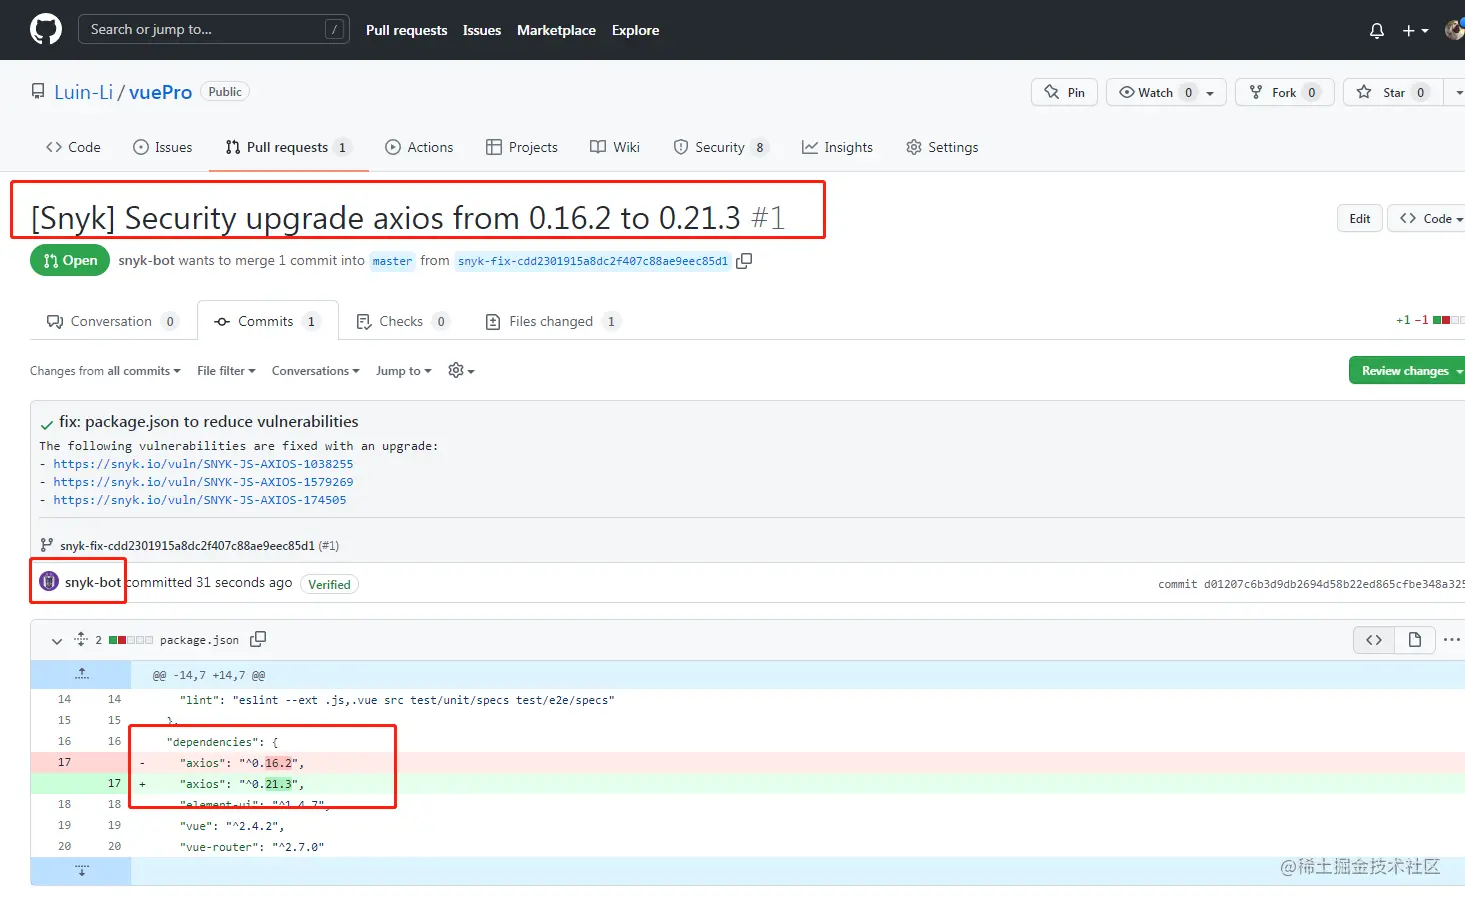Expand diff lines downward
This screenshot has height=901, width=1465.
[81, 870]
